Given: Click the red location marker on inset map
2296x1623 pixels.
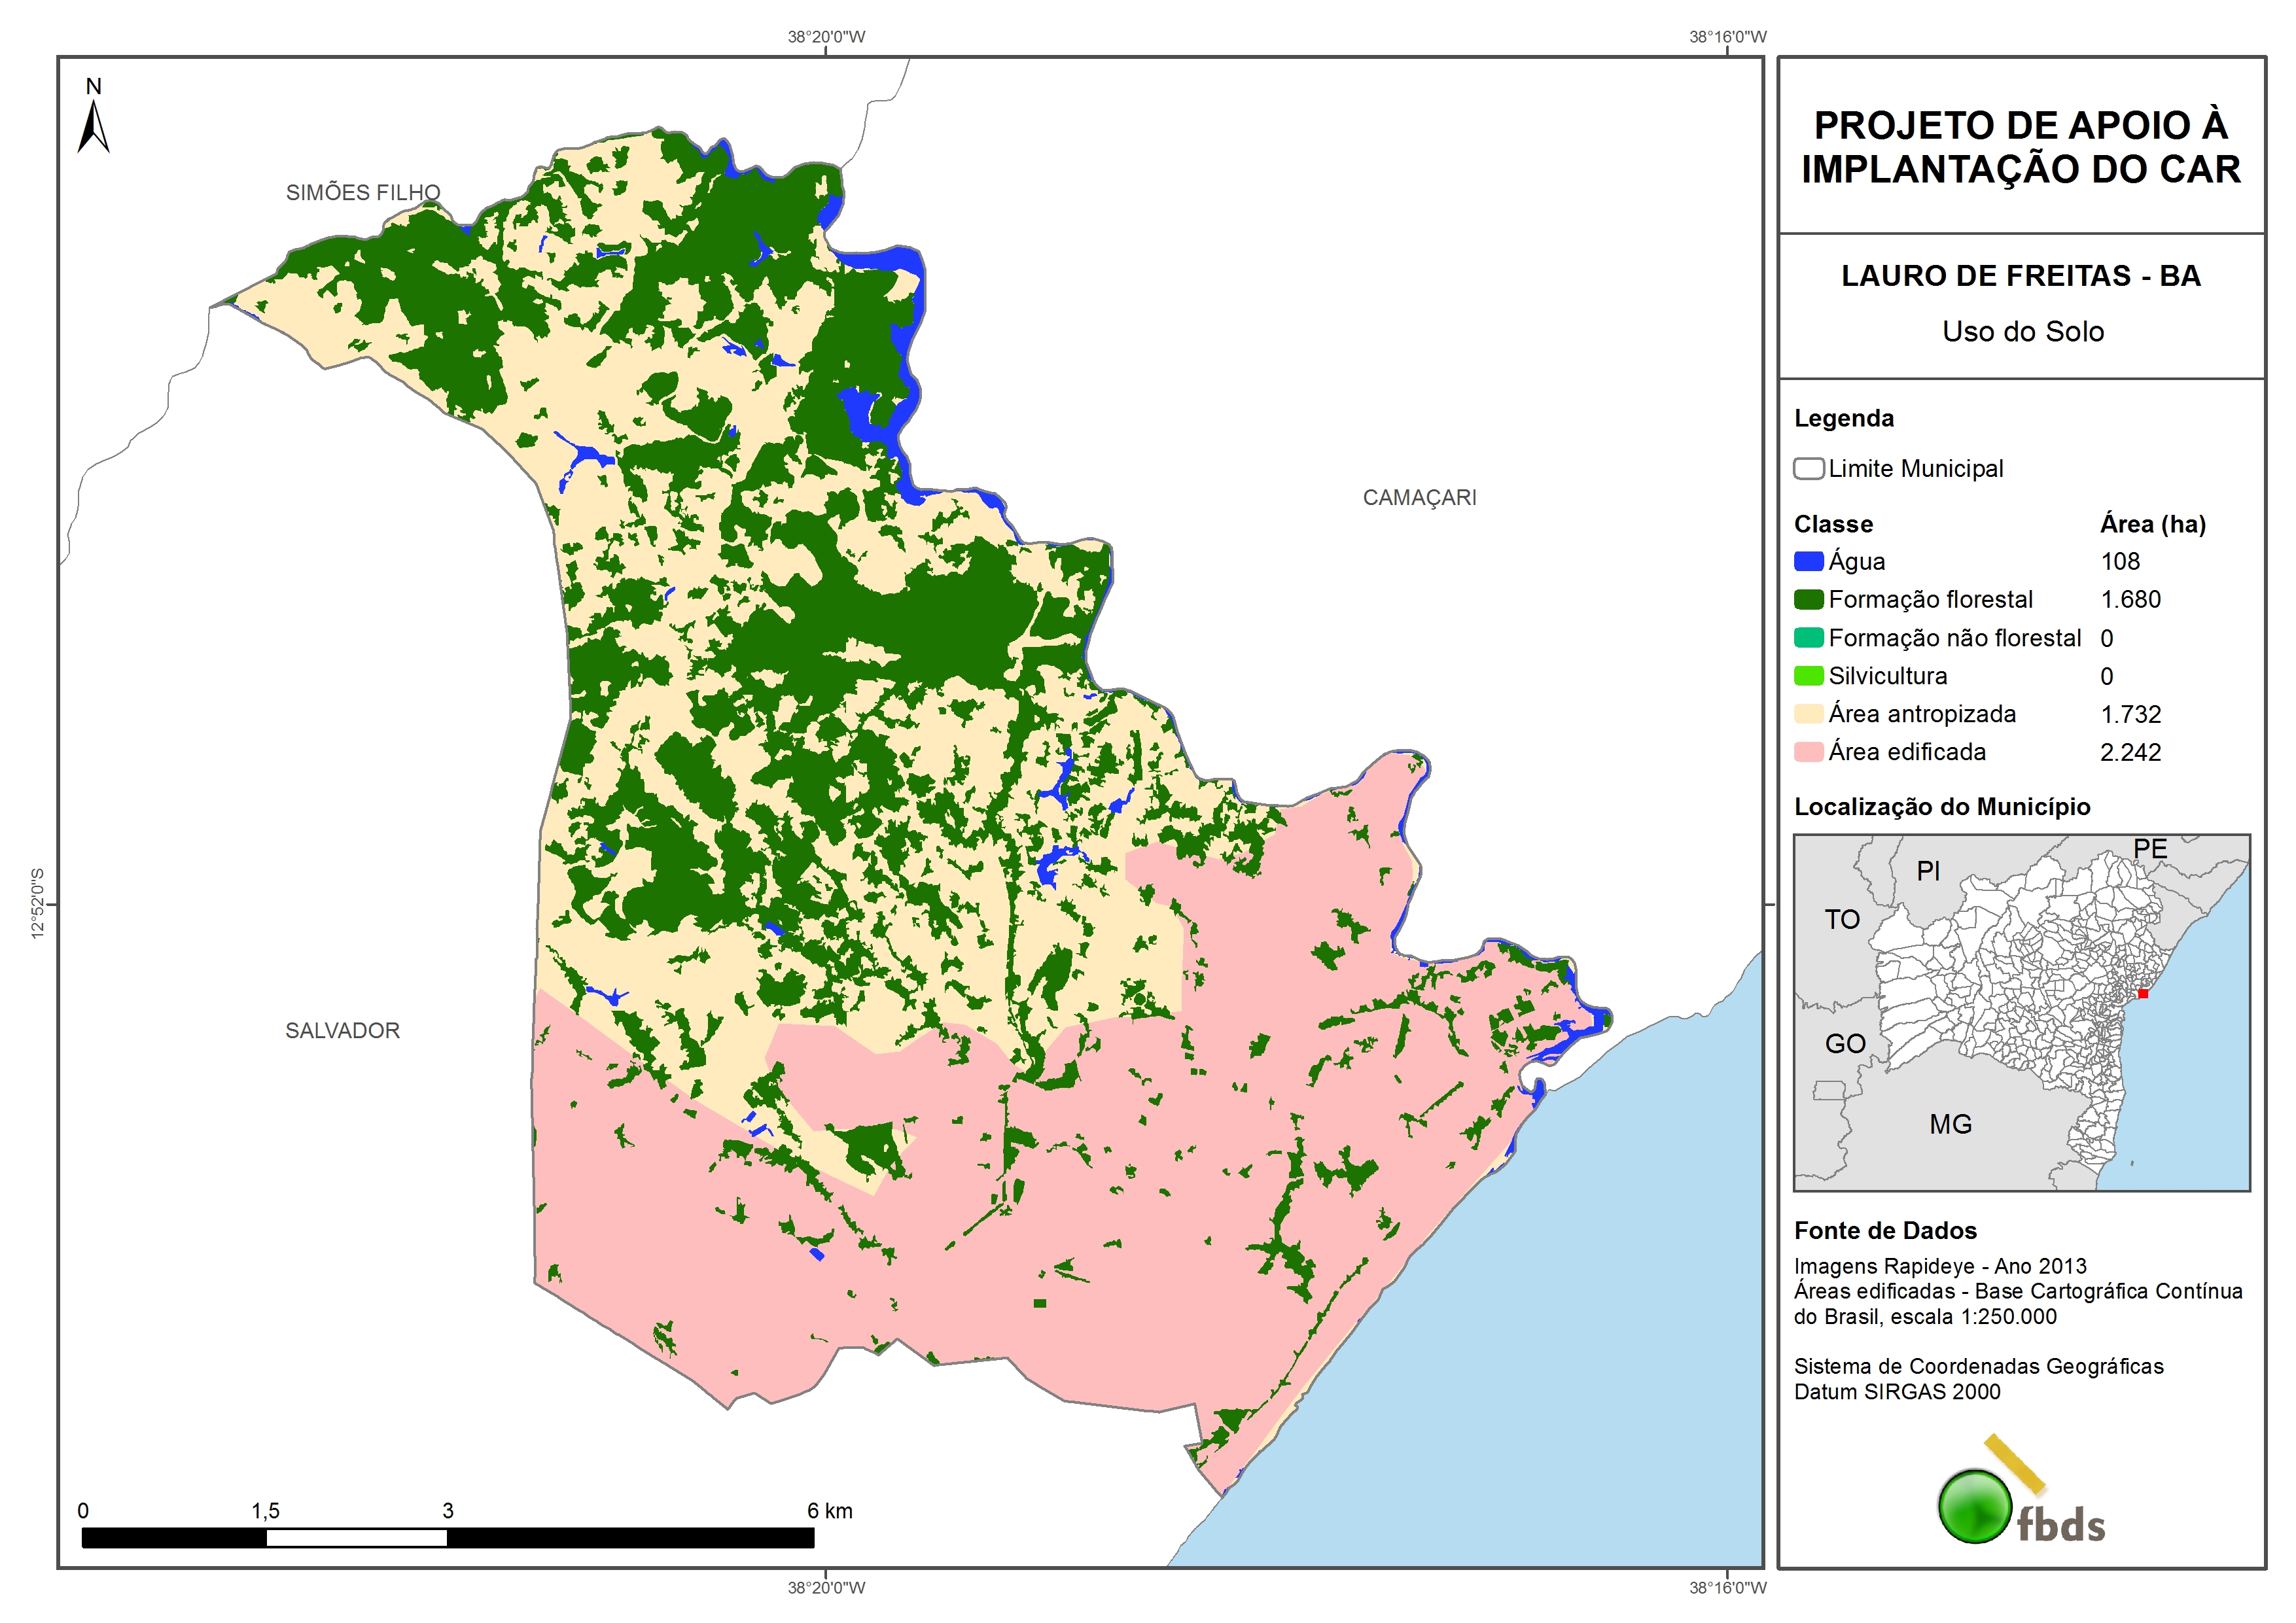Looking at the screenshot, I should pyautogui.click(x=2143, y=993).
